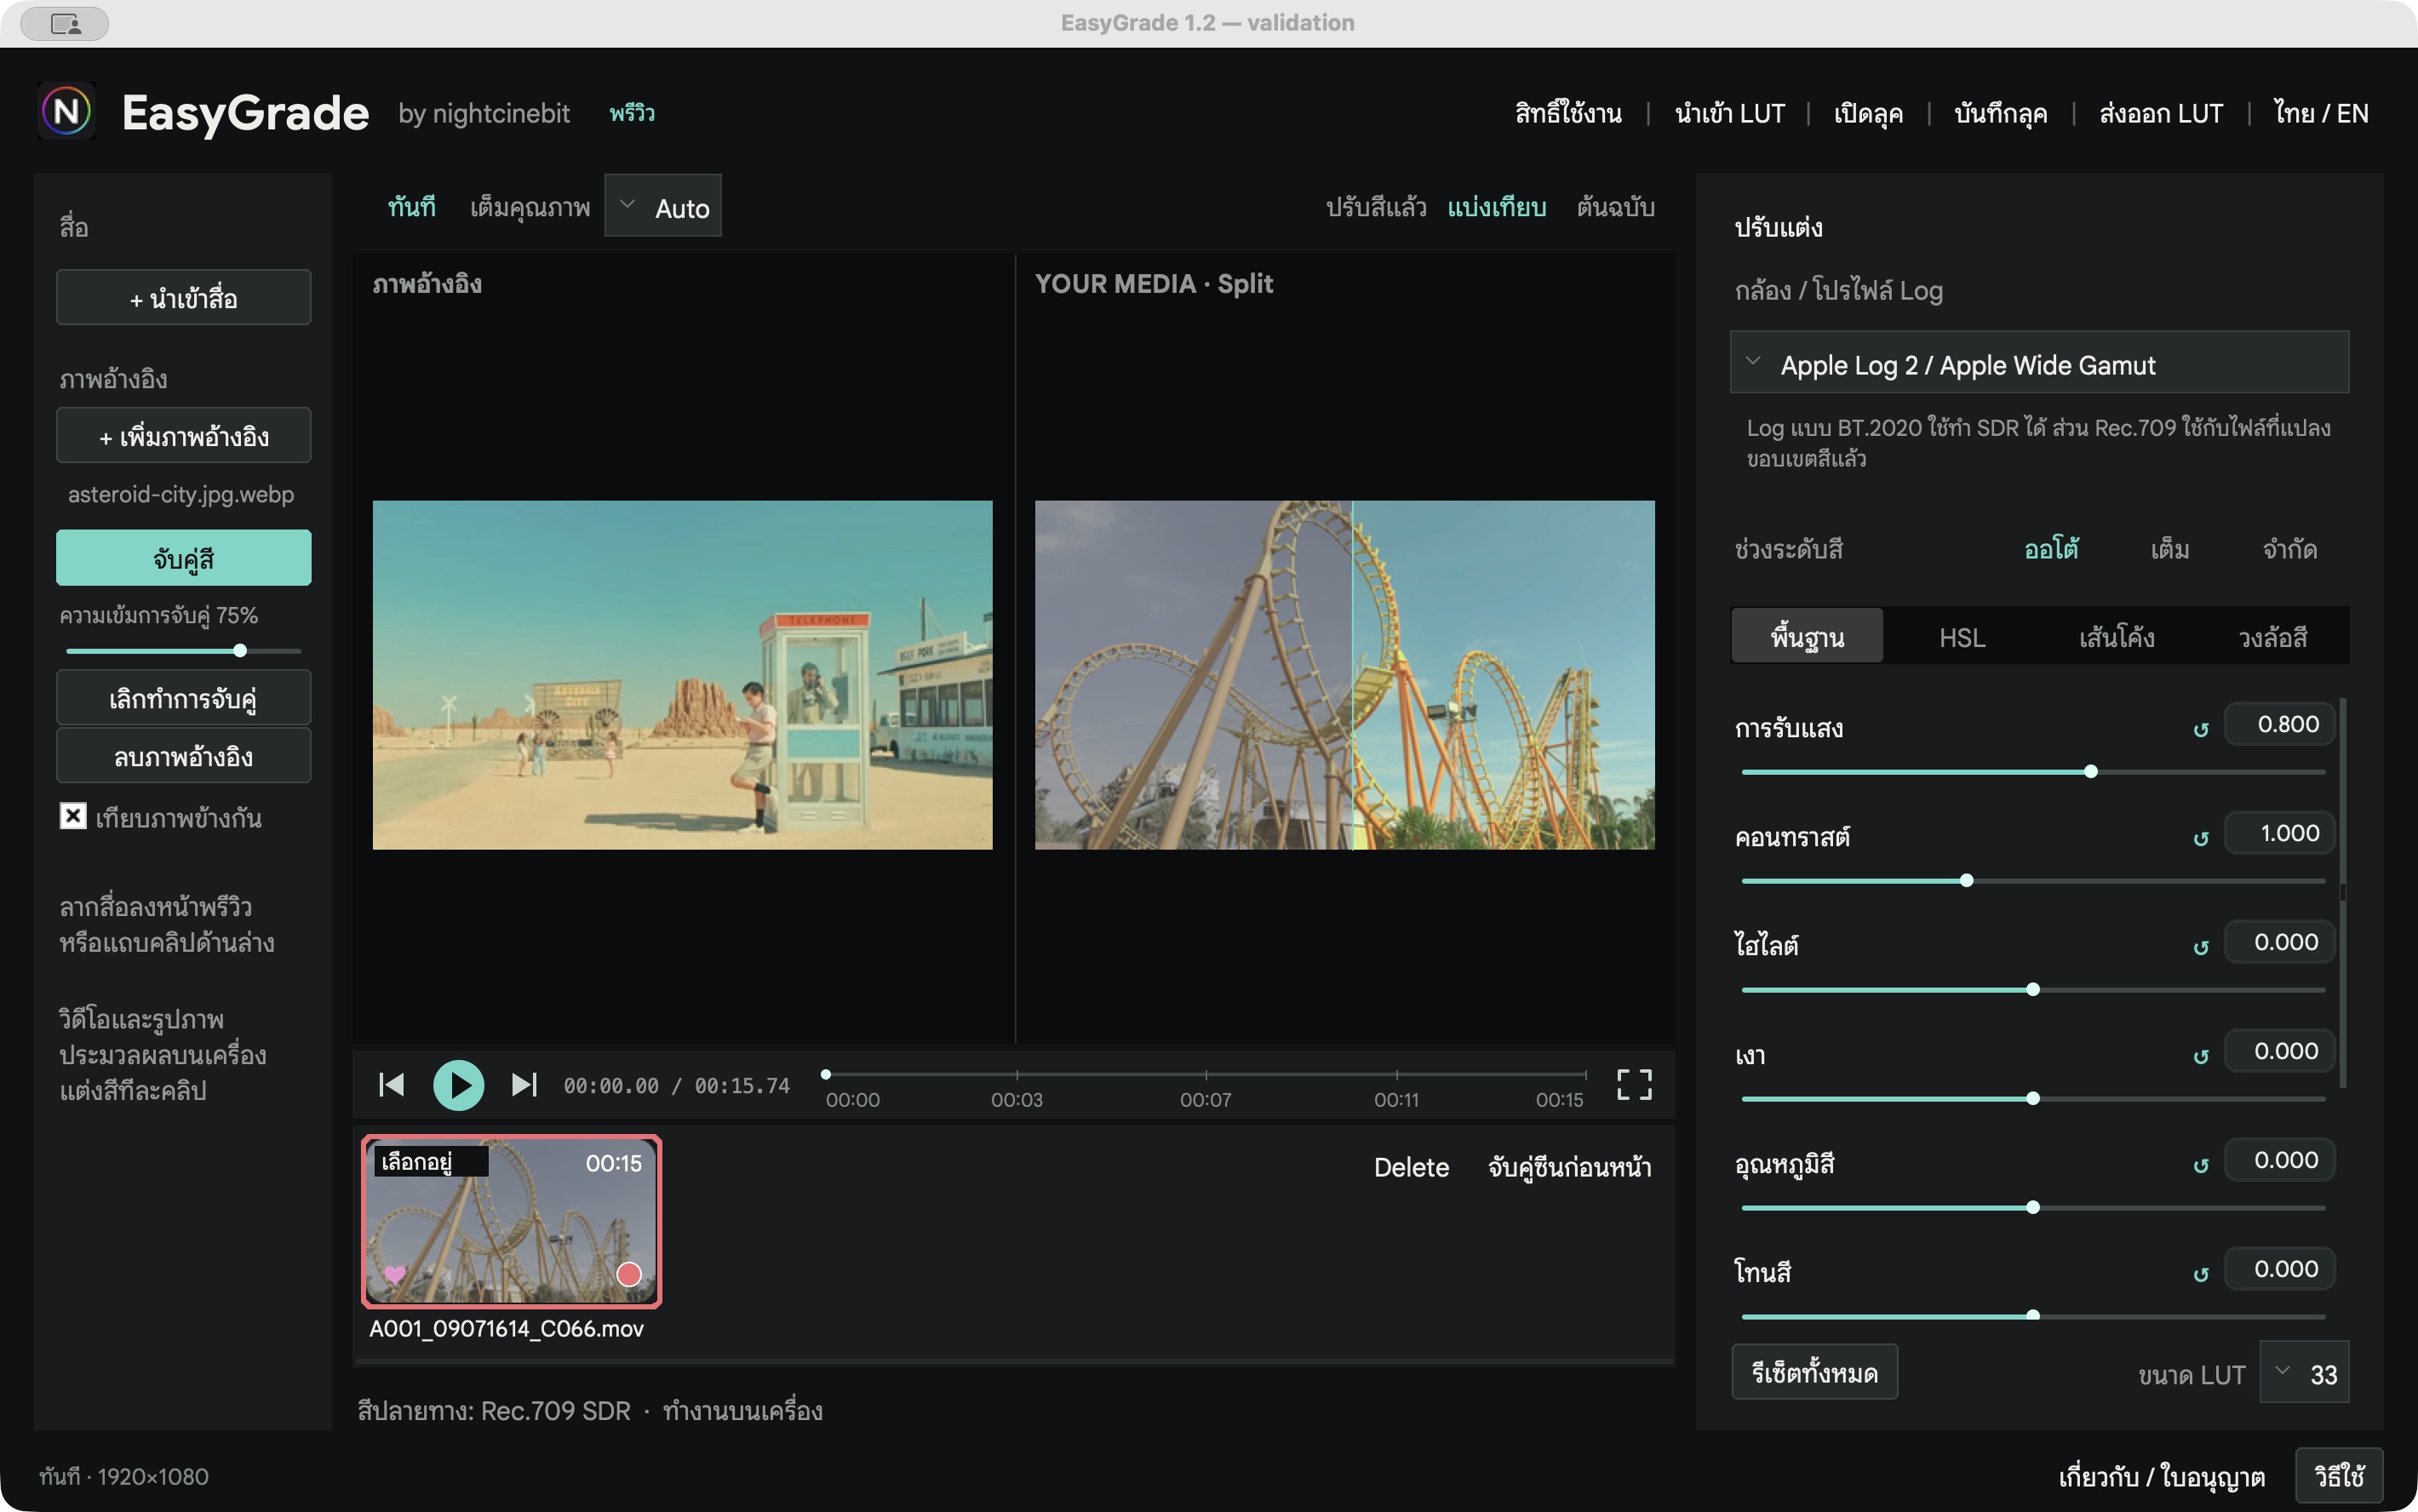Open the Auto preview dropdown
Screen dimensions: 2418x1512
click(663, 206)
